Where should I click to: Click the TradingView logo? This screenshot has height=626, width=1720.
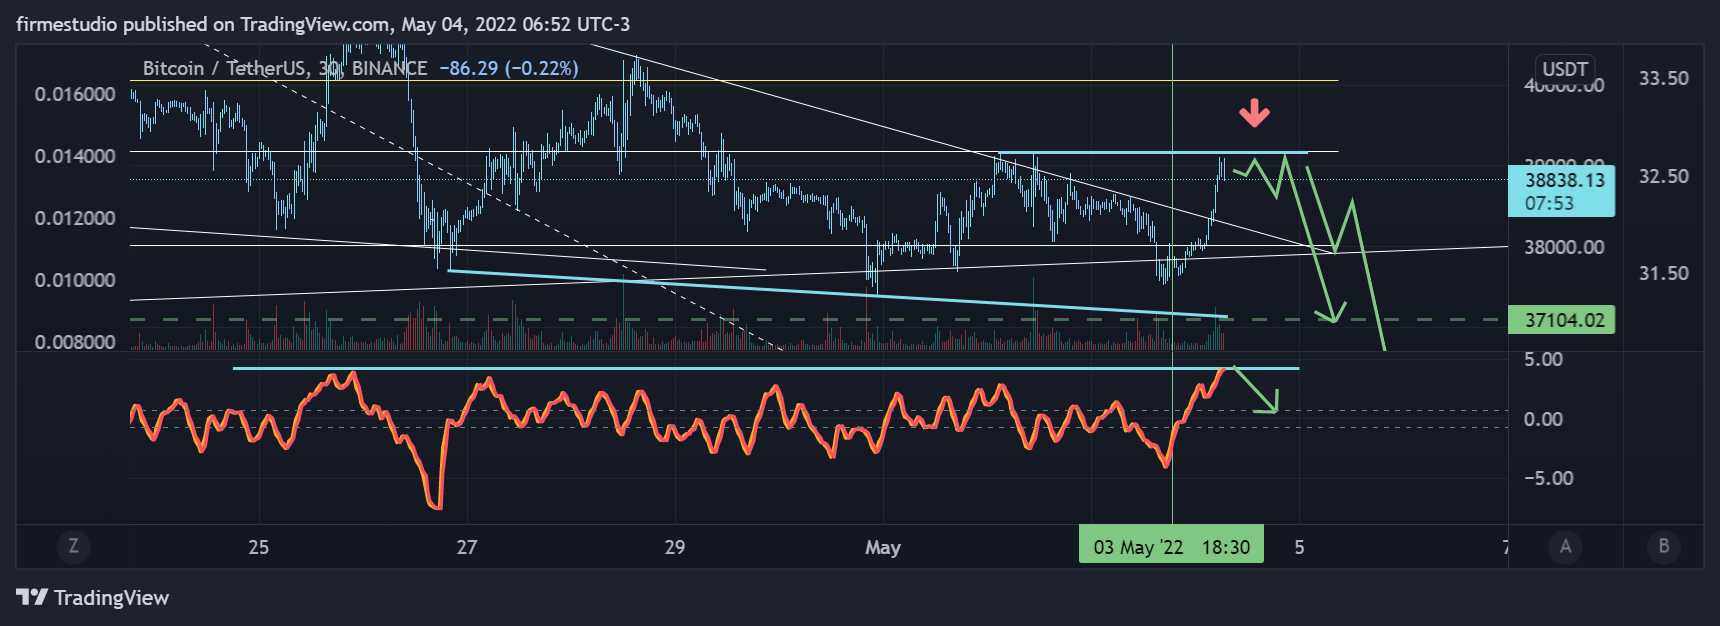[93, 597]
